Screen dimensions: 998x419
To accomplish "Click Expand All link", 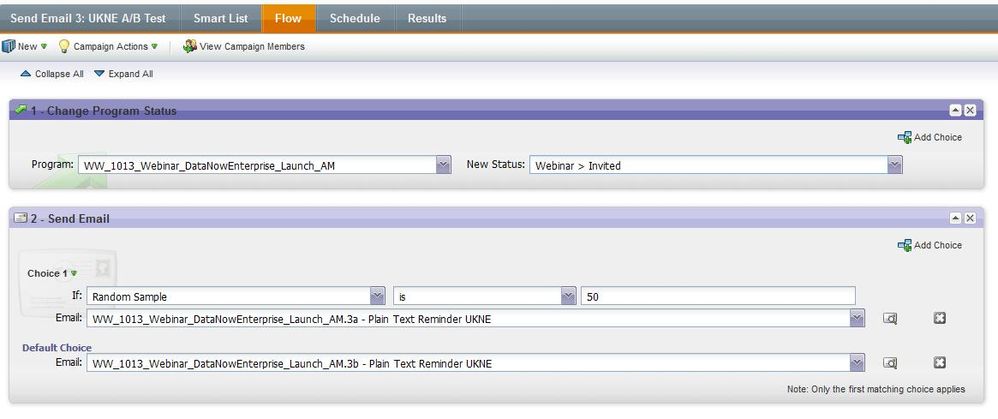I will (x=124, y=74).
